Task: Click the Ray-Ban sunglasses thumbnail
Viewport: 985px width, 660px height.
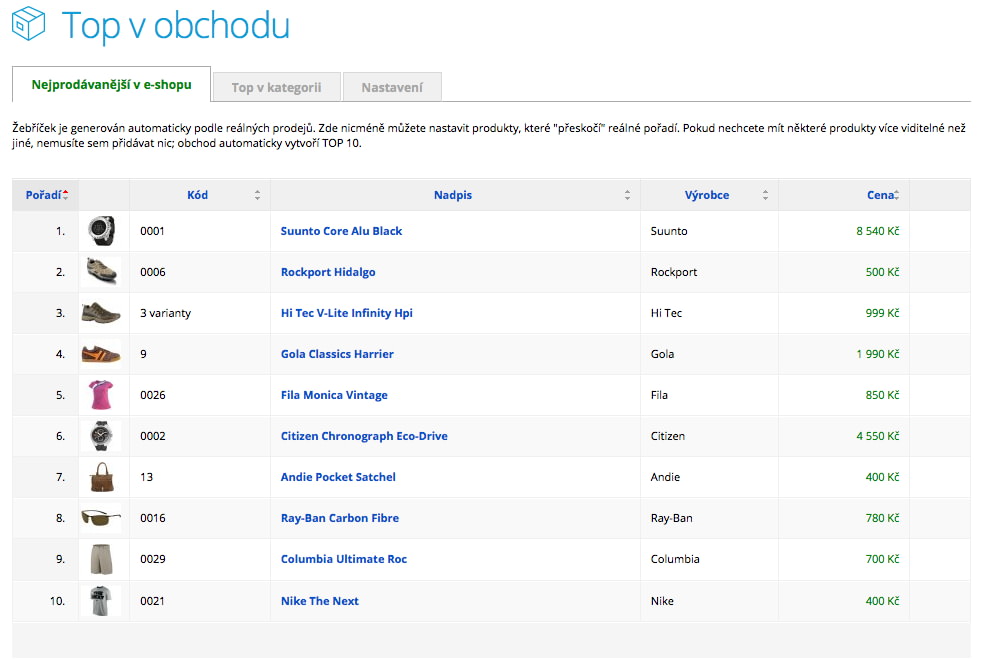Action: point(101,517)
